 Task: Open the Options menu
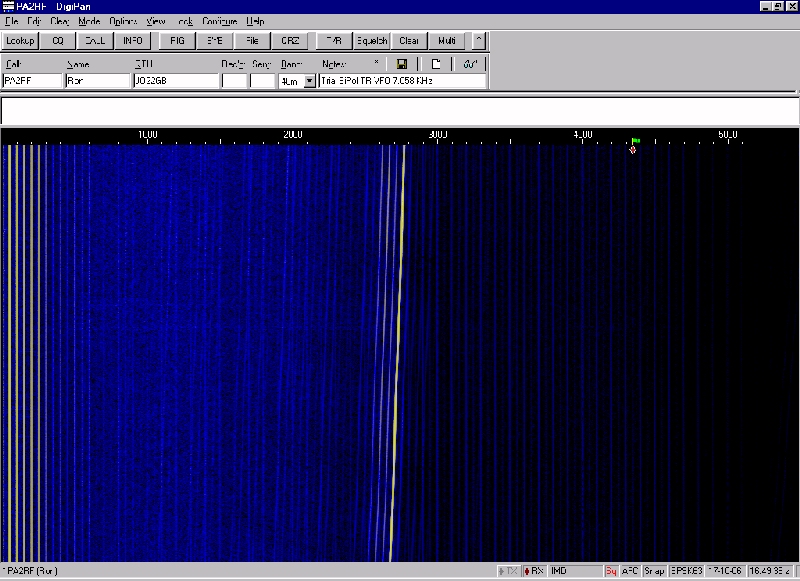point(123,21)
